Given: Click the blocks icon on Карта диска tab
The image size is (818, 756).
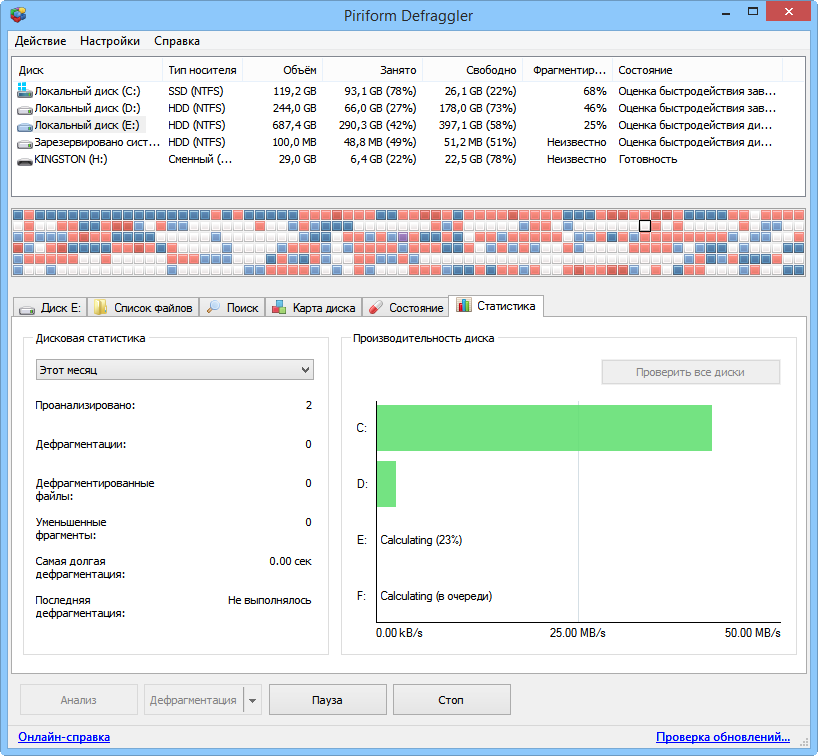Looking at the screenshot, I should pyautogui.click(x=279, y=307).
